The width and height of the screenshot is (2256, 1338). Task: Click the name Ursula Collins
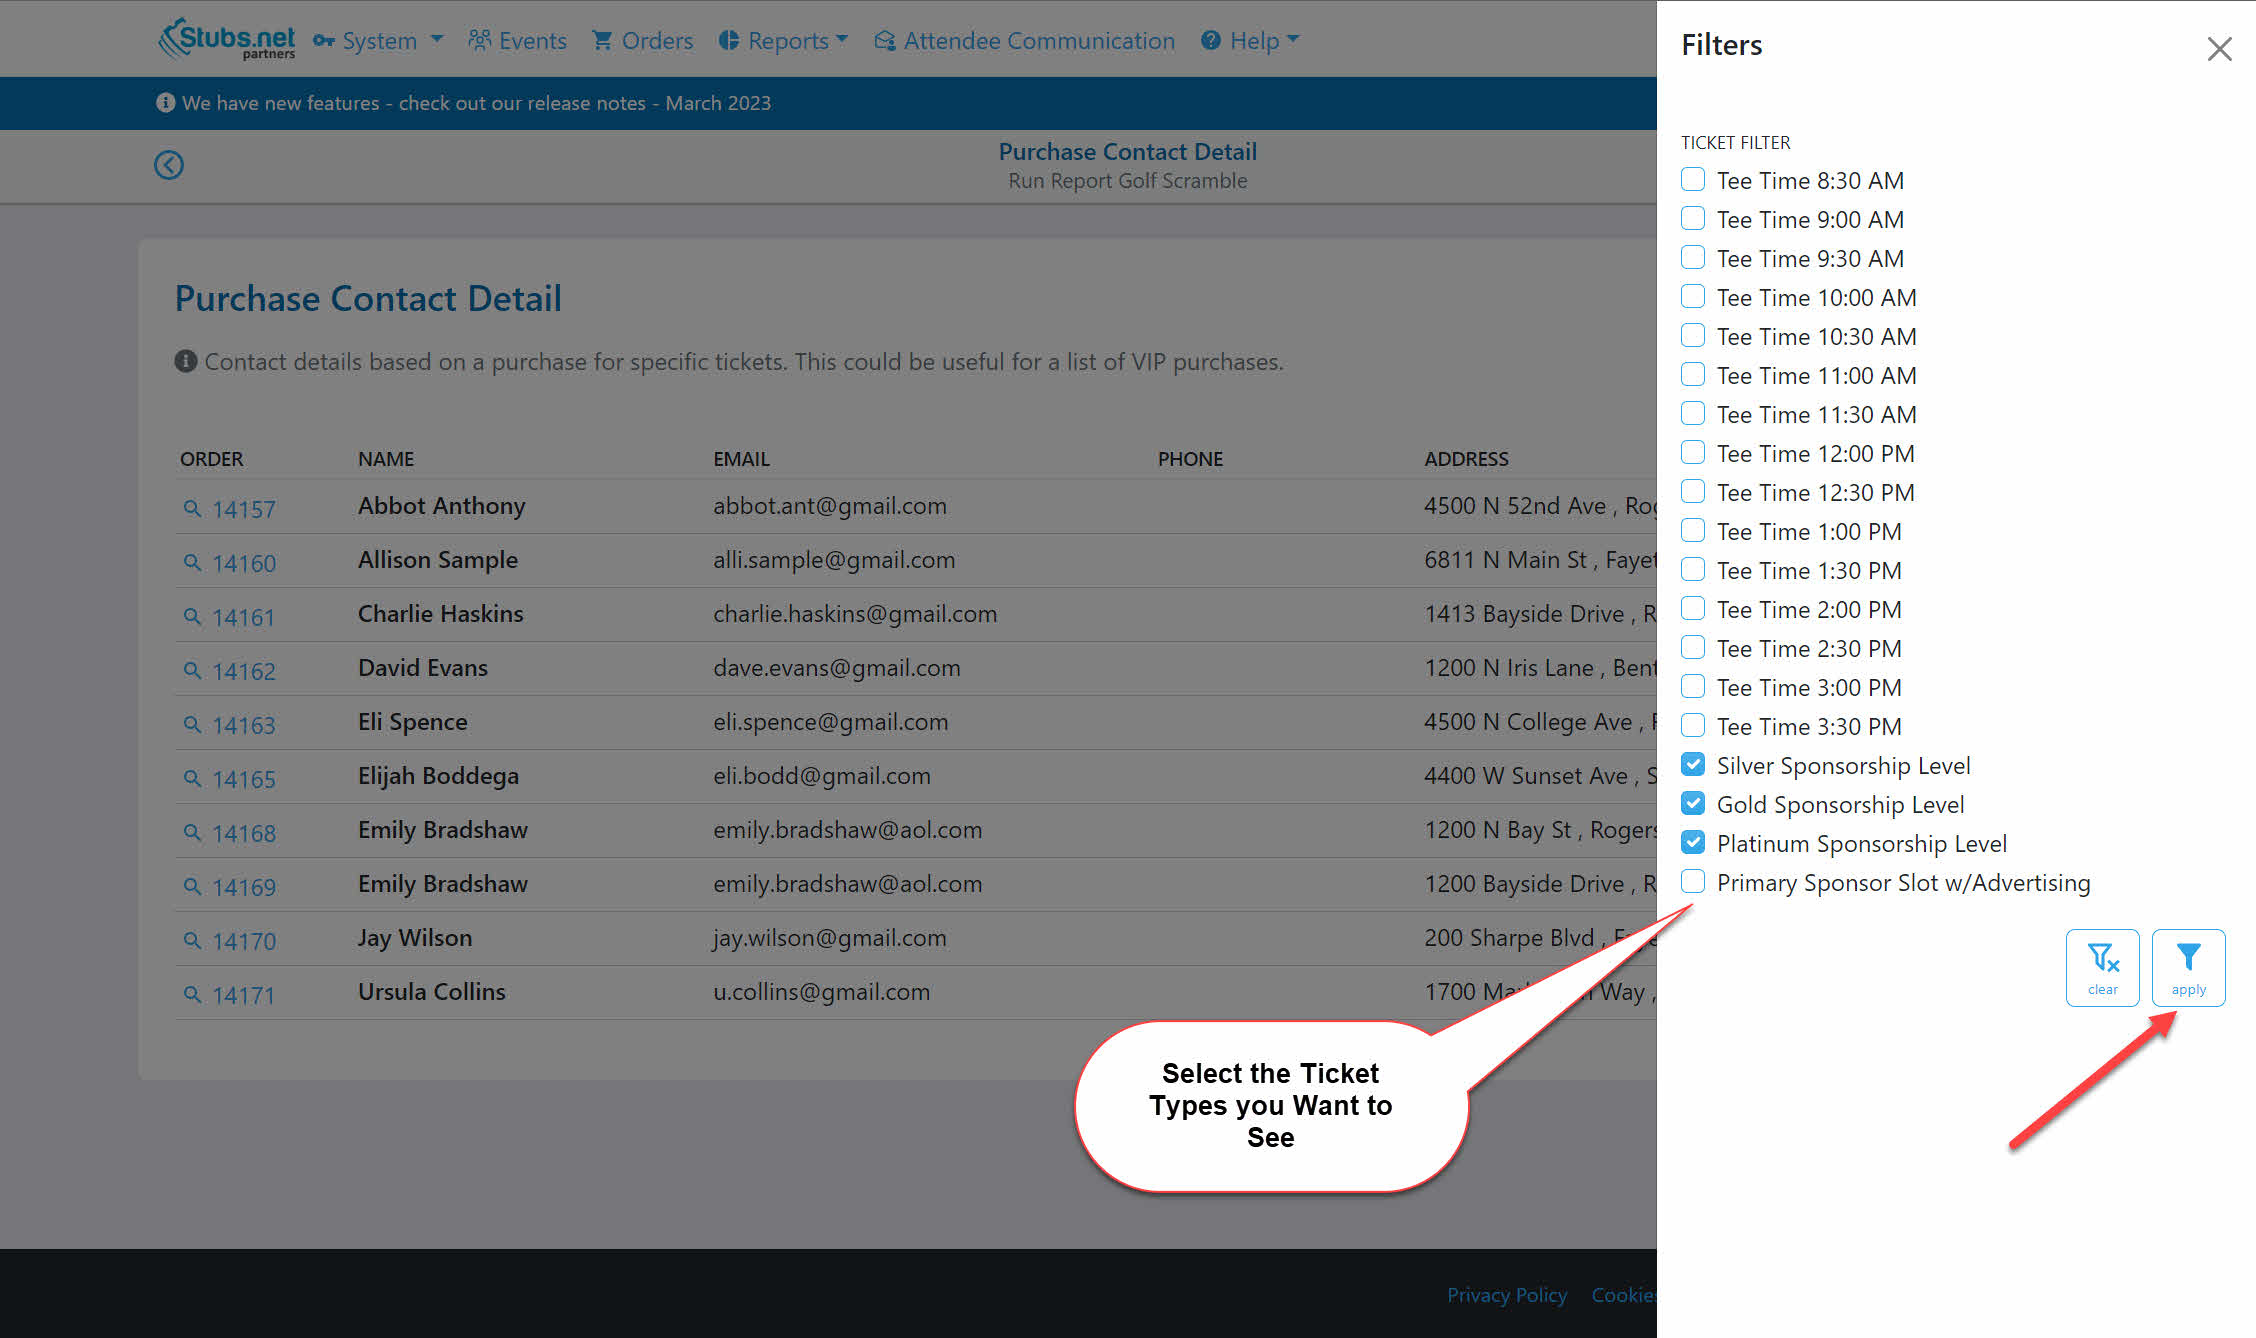431,991
